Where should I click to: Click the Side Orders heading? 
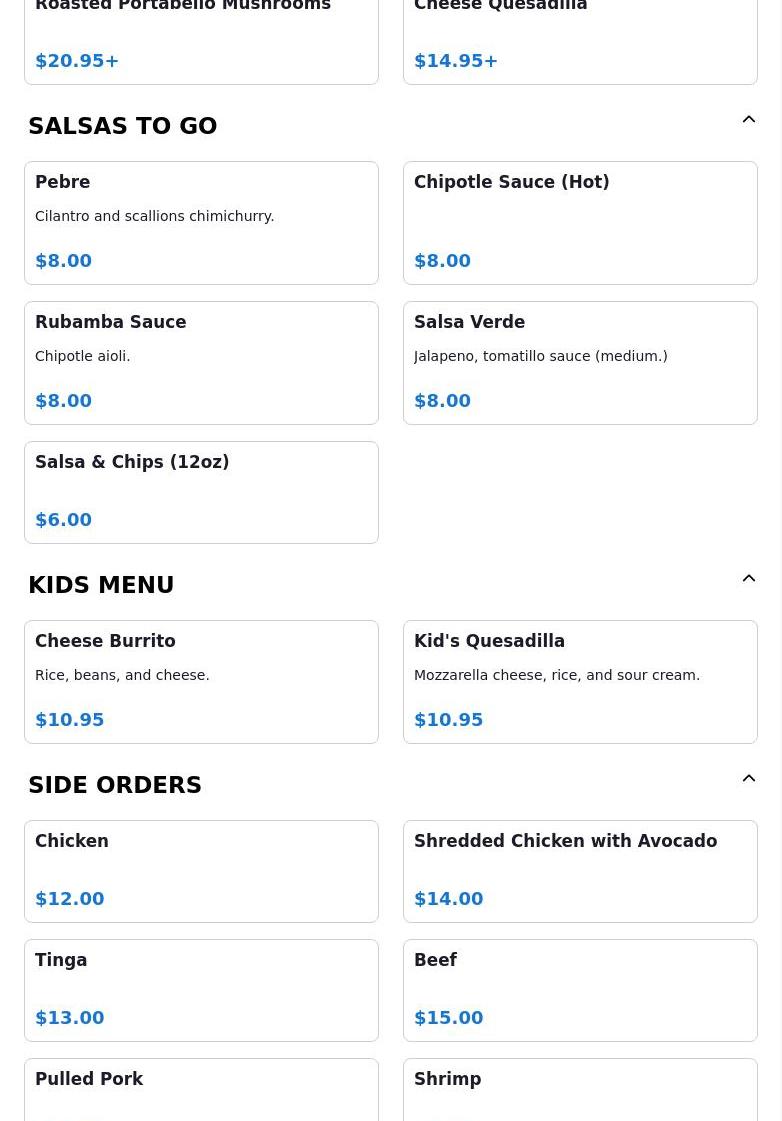click(115, 785)
